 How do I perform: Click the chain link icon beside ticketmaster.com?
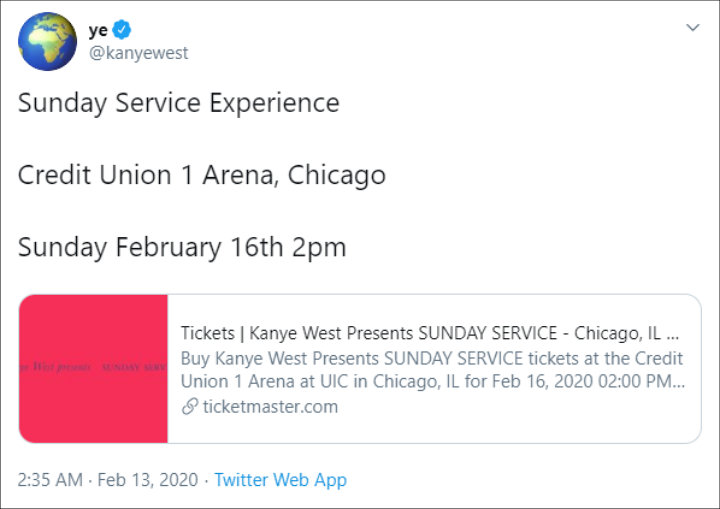189,407
